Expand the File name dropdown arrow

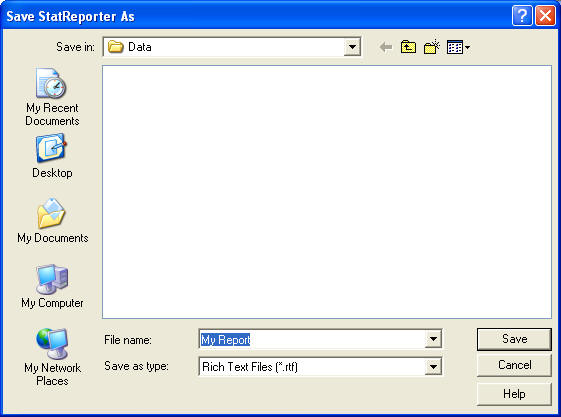pos(433,339)
